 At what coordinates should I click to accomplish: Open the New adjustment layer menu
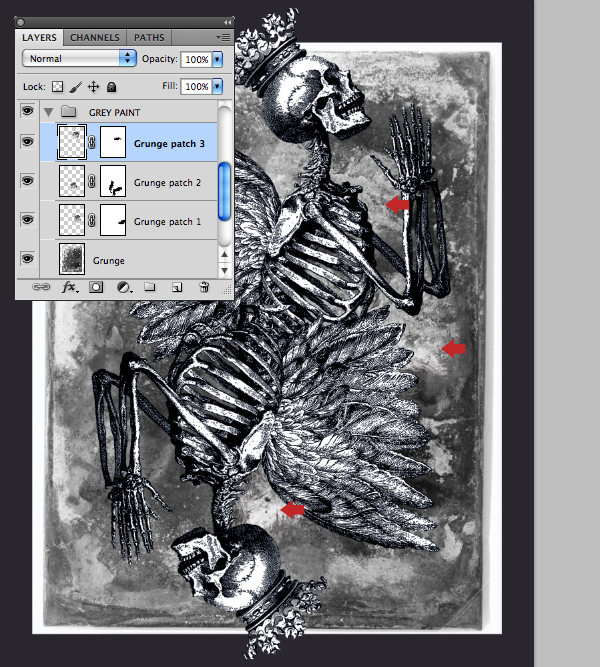click(x=124, y=288)
